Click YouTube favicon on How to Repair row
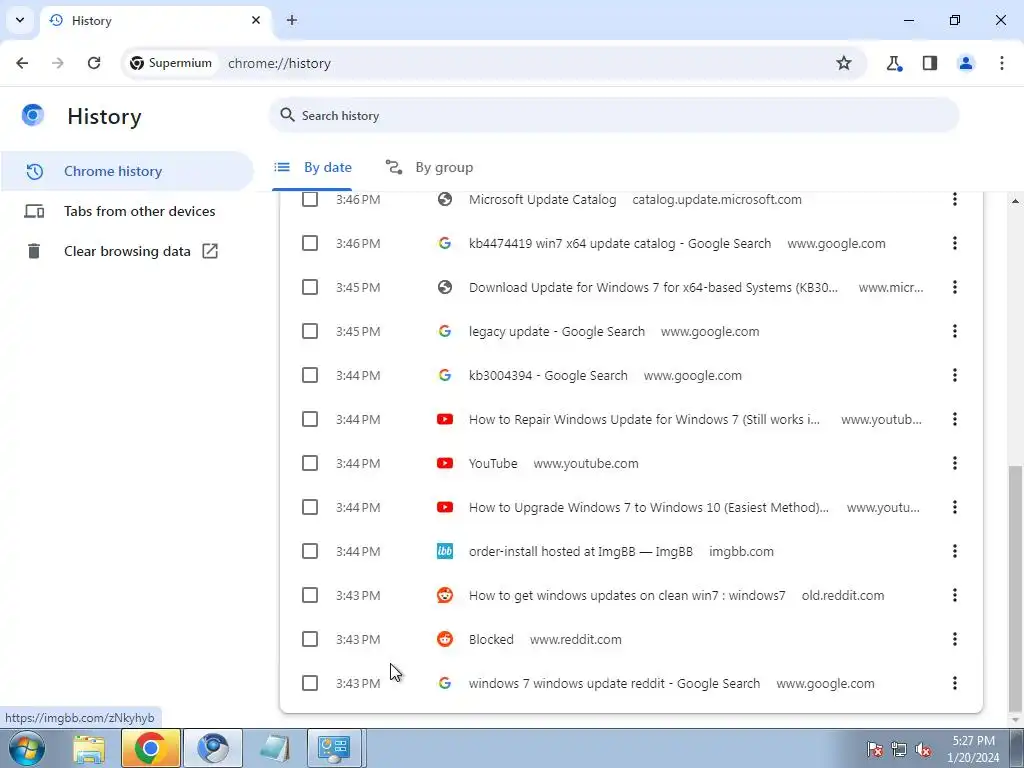This screenshot has height=768, width=1024. tap(445, 419)
